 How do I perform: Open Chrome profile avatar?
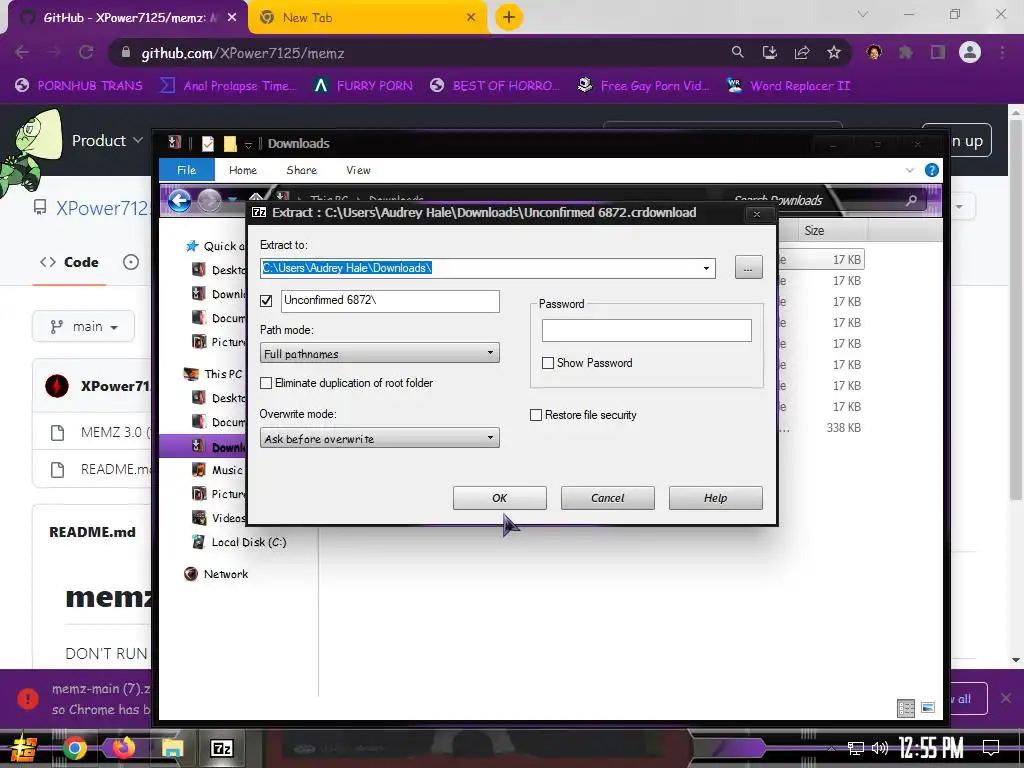click(x=970, y=52)
